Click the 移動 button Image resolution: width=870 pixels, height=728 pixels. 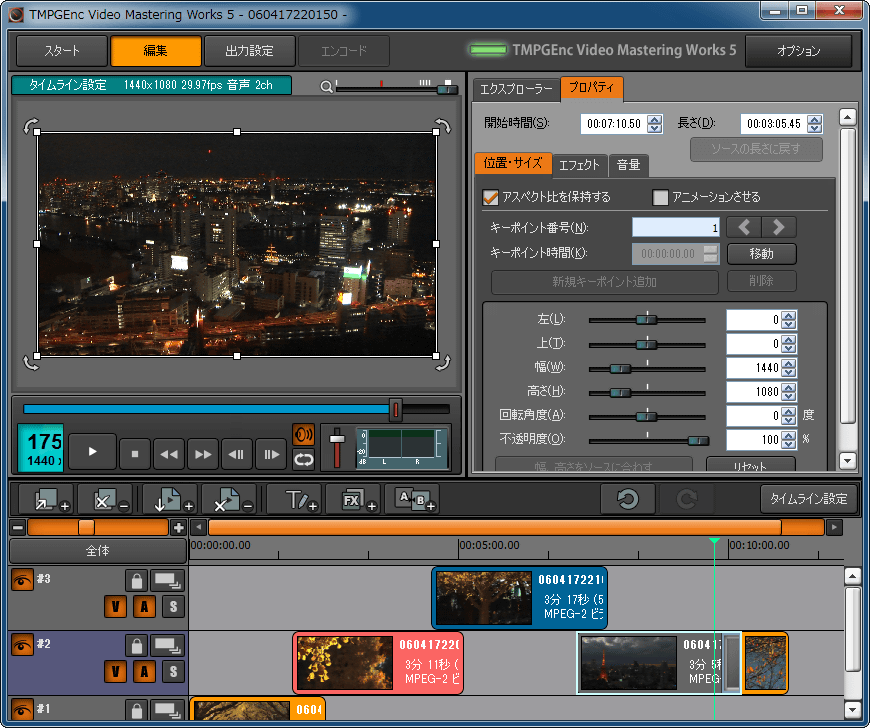761,254
